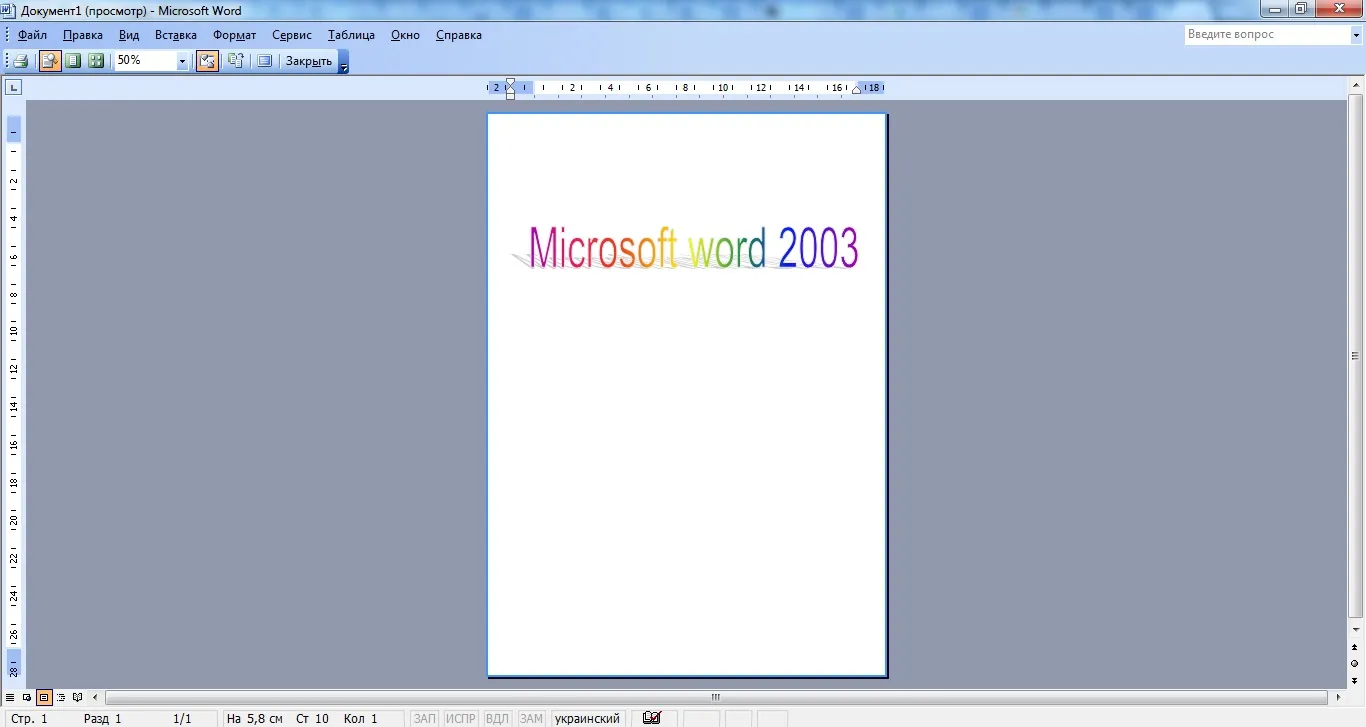Click the right indent marker on ruler
Image resolution: width=1366 pixels, height=727 pixels.
(857, 91)
